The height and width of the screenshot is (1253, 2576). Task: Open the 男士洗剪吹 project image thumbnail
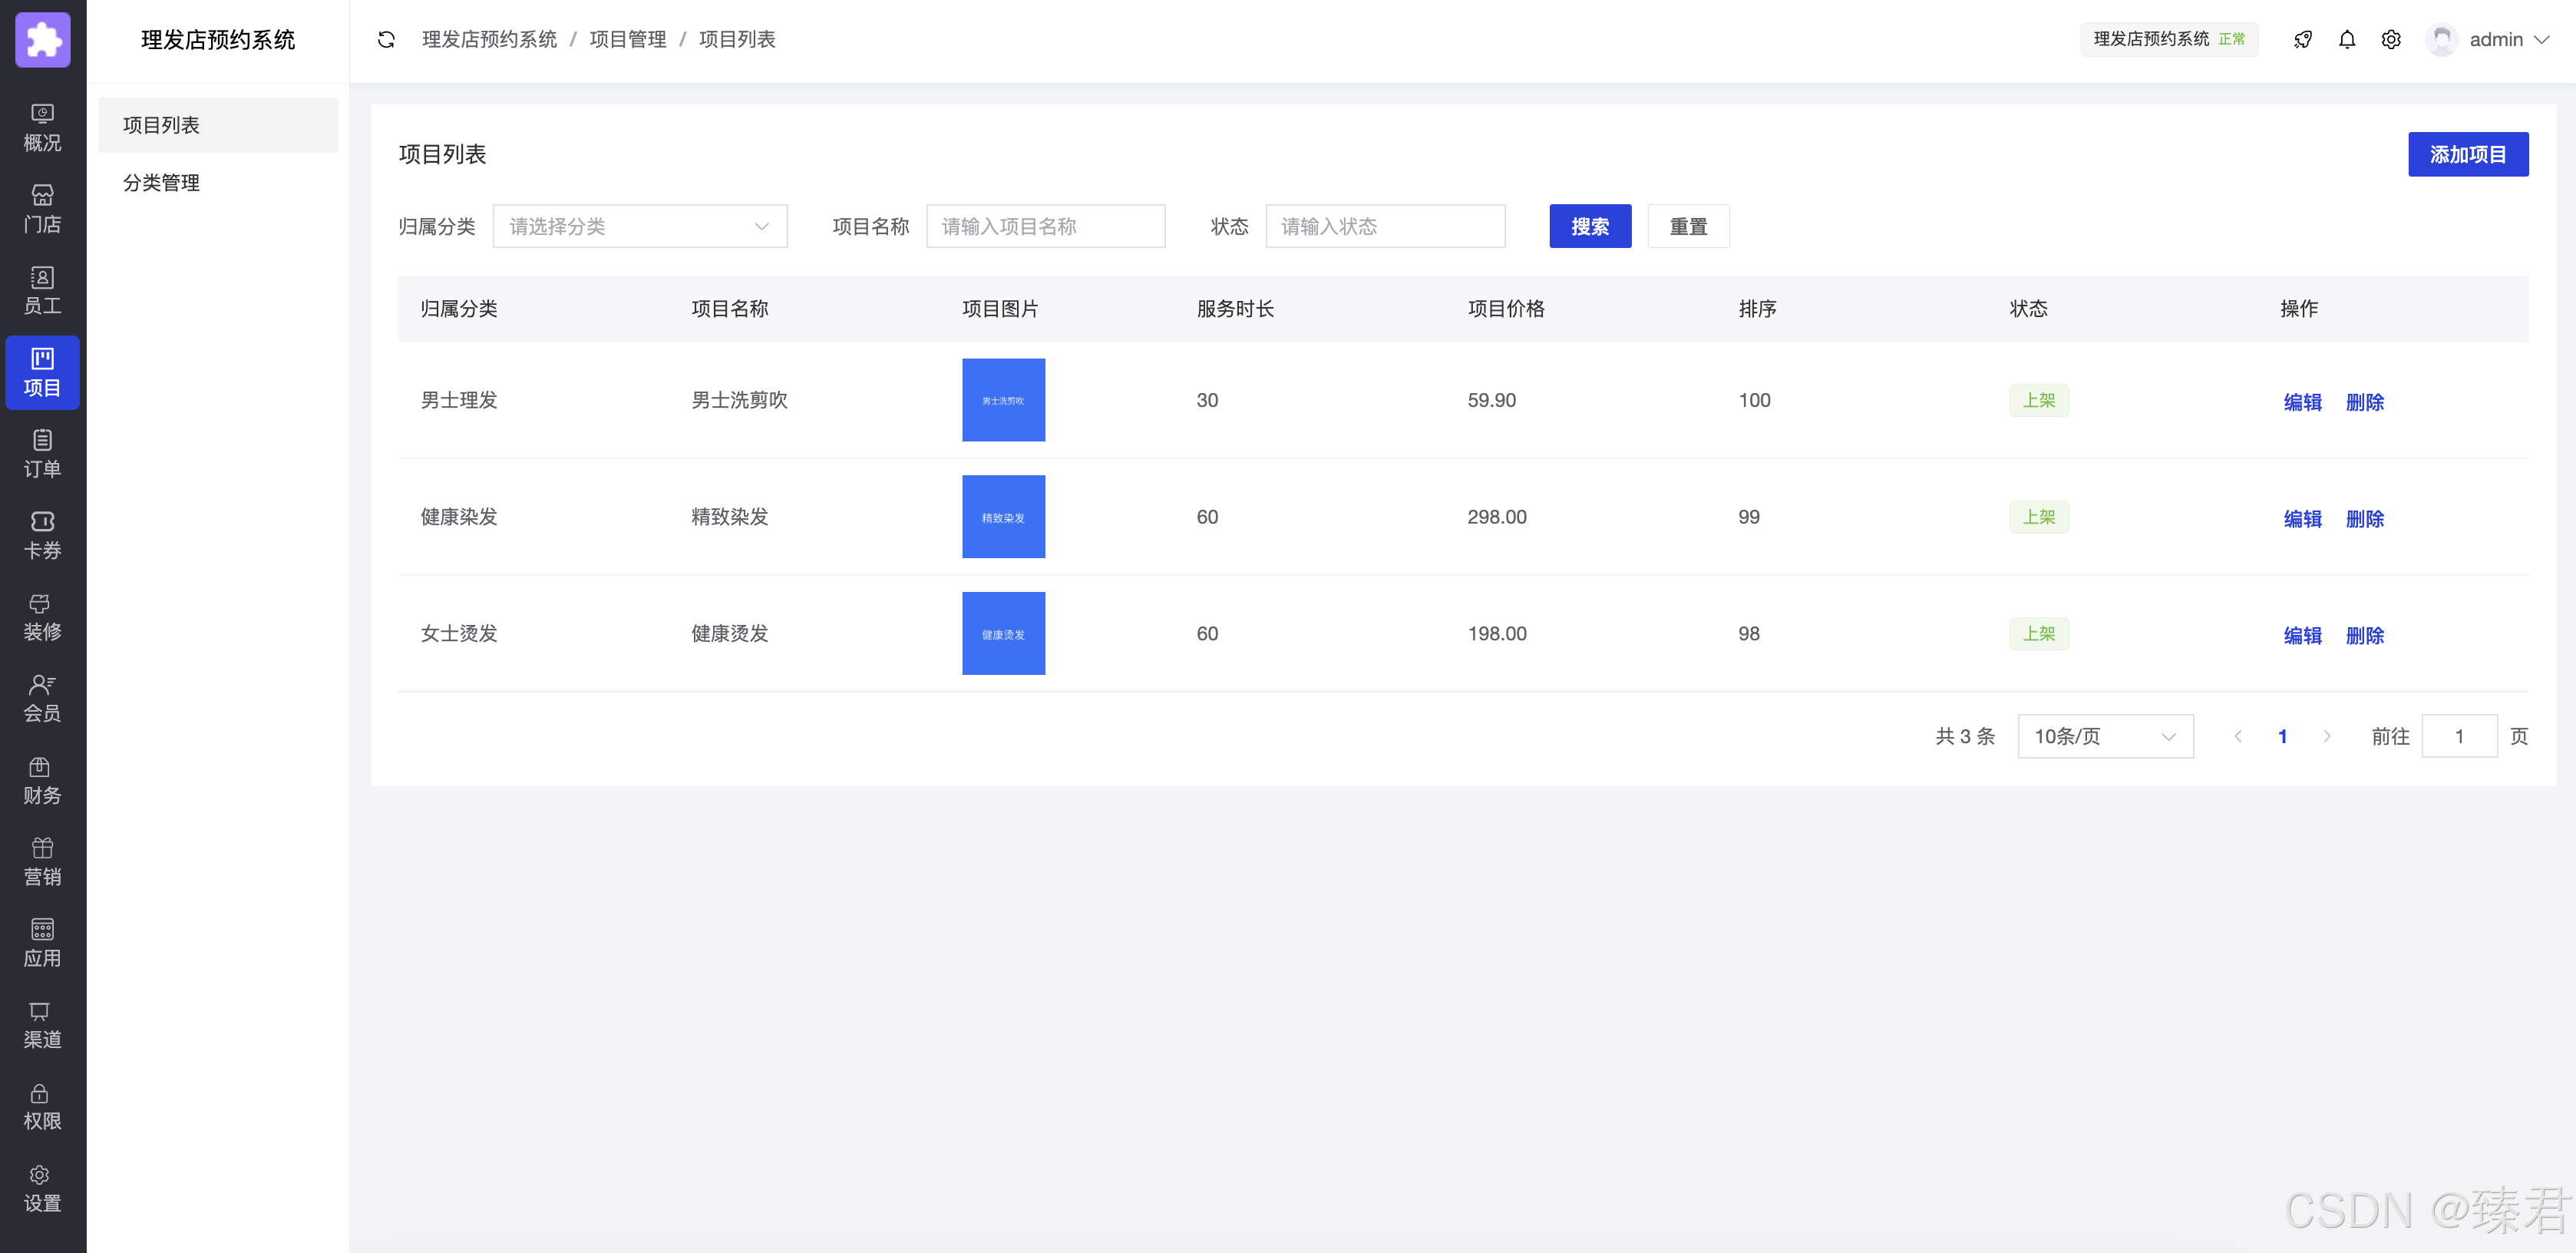pyautogui.click(x=1003, y=400)
